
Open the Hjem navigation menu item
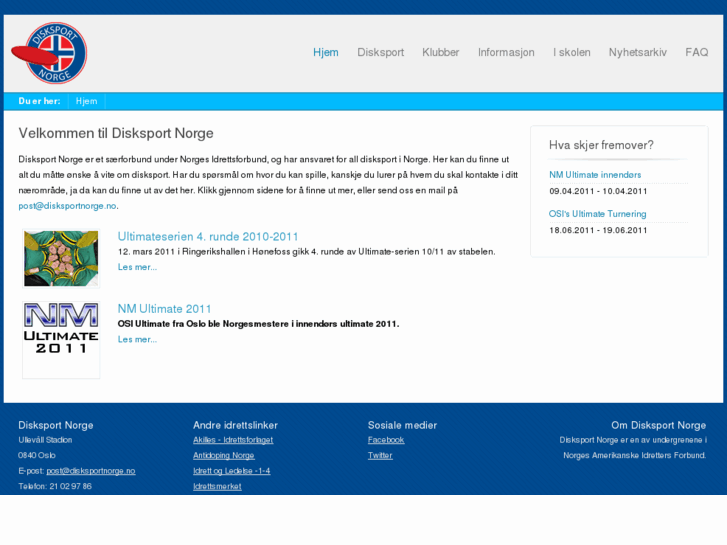[325, 53]
